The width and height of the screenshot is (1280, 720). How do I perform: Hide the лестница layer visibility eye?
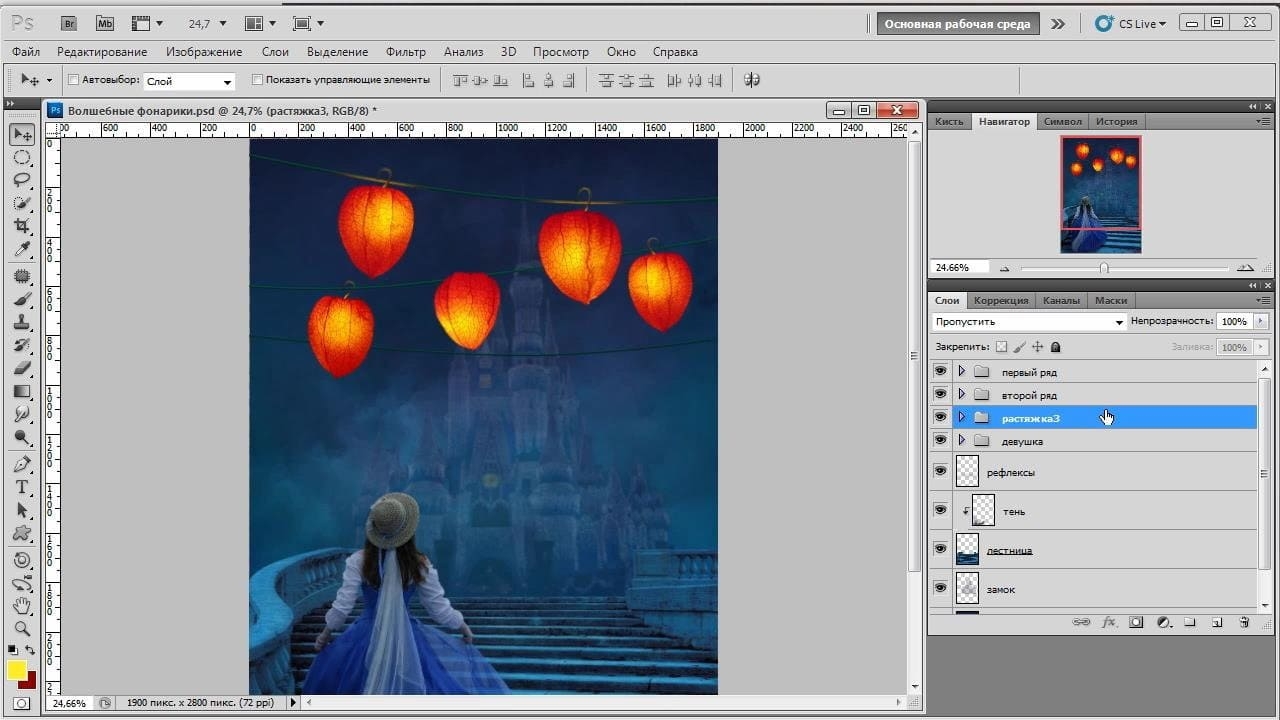pyautogui.click(x=940, y=549)
